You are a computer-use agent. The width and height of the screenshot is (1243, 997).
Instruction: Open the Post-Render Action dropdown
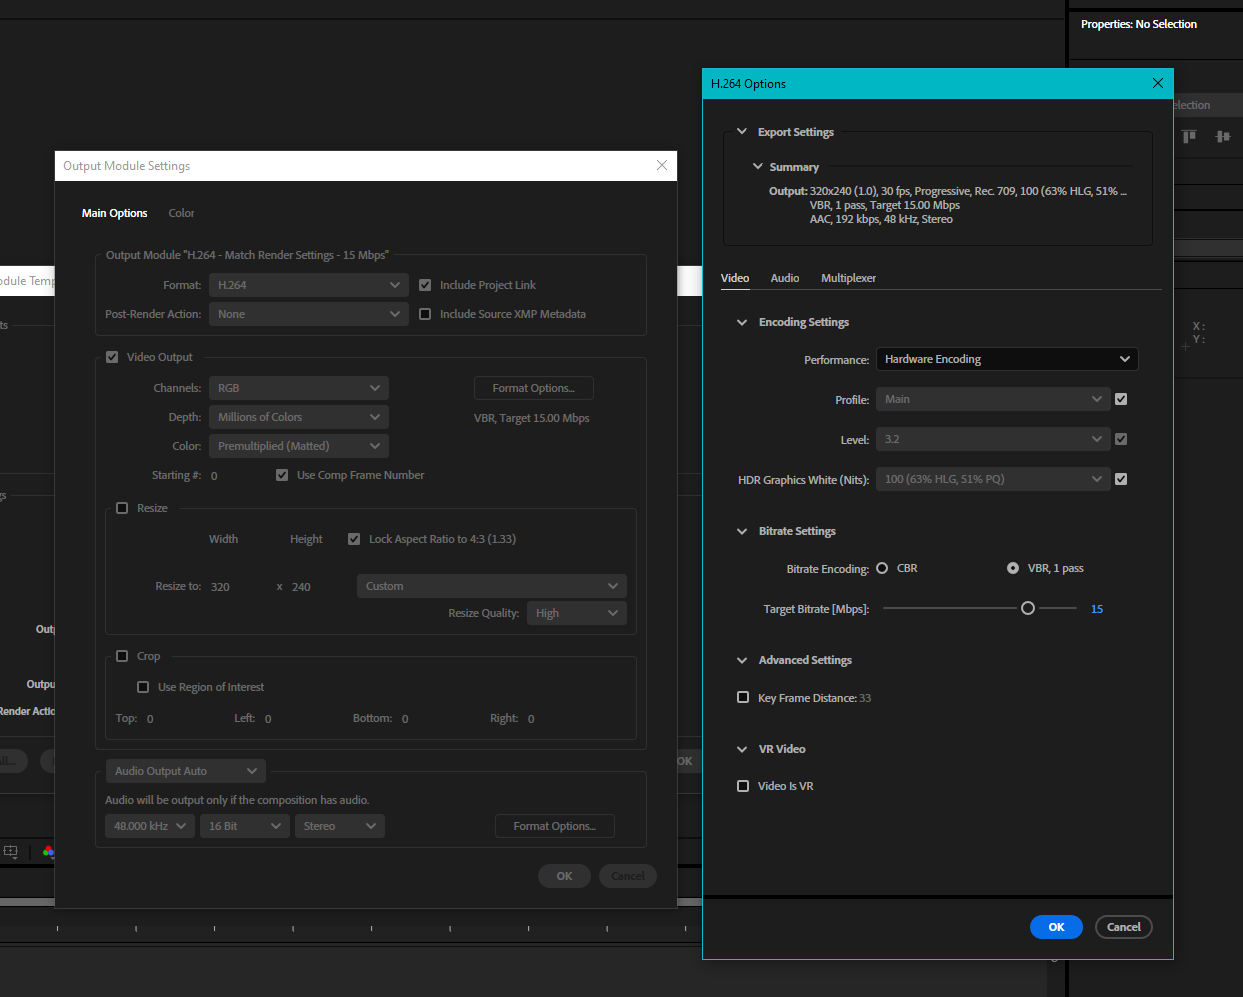pyautogui.click(x=308, y=313)
